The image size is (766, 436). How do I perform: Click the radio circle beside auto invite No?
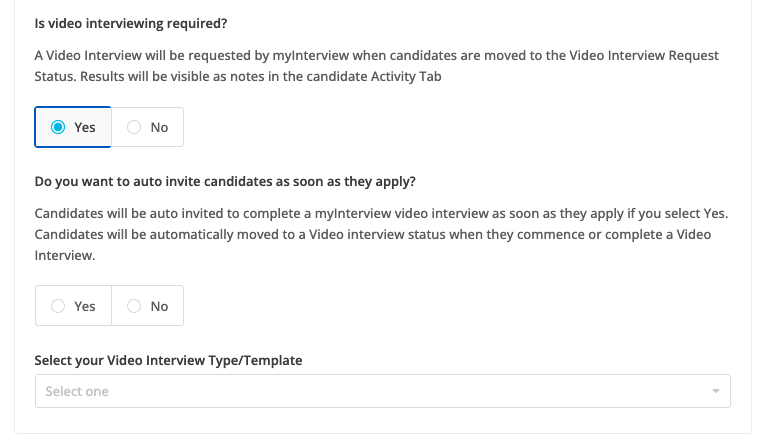[134, 306]
